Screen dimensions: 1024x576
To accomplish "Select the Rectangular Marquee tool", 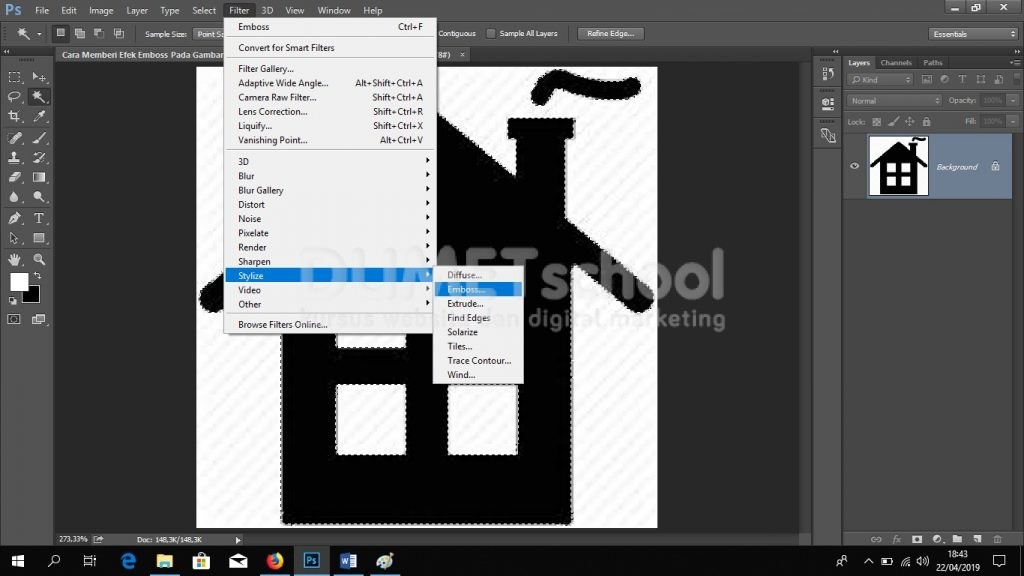I will (x=14, y=77).
